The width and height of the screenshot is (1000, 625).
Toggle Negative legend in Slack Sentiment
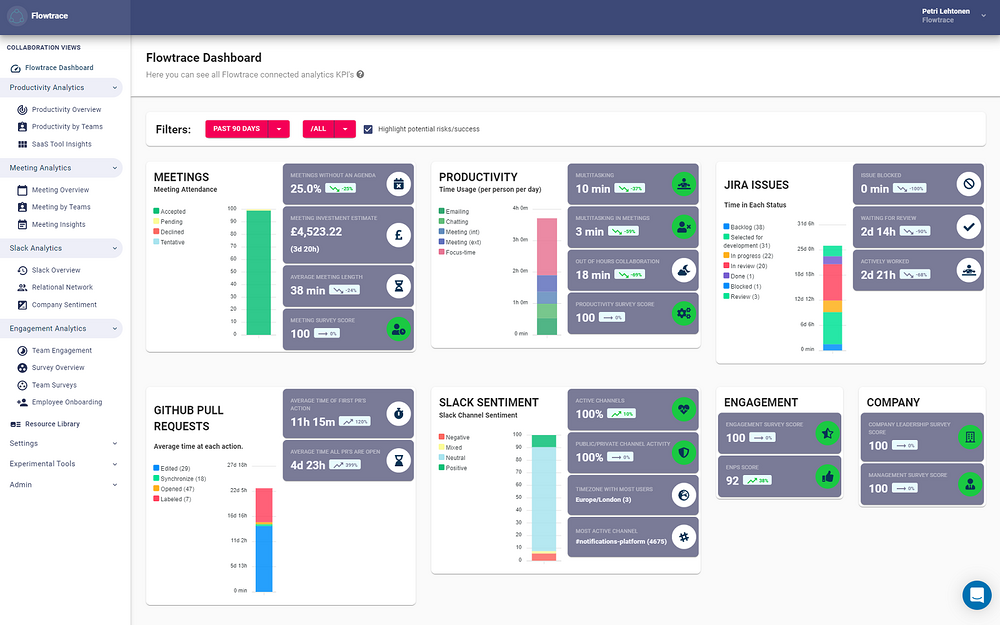[454, 438]
